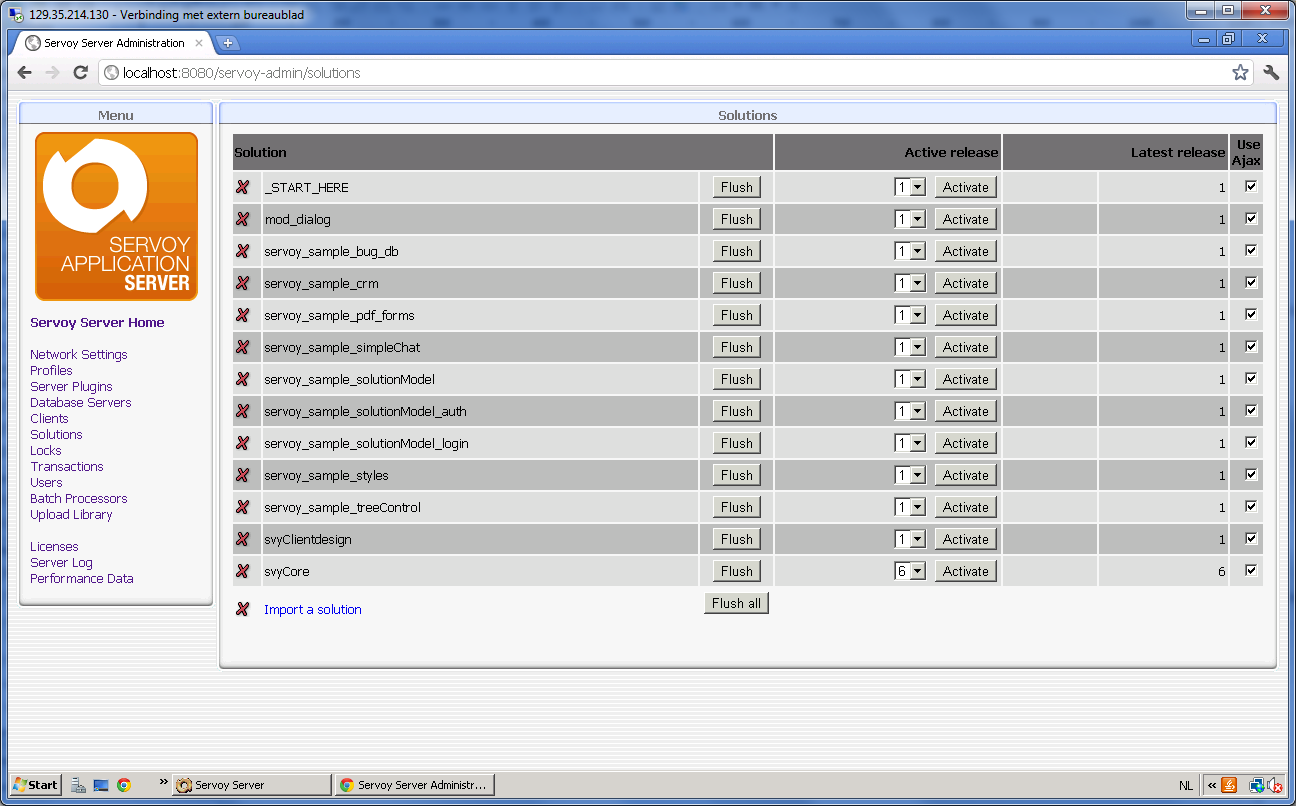Uncheck Use Ajax for svyCore

tap(1251, 570)
